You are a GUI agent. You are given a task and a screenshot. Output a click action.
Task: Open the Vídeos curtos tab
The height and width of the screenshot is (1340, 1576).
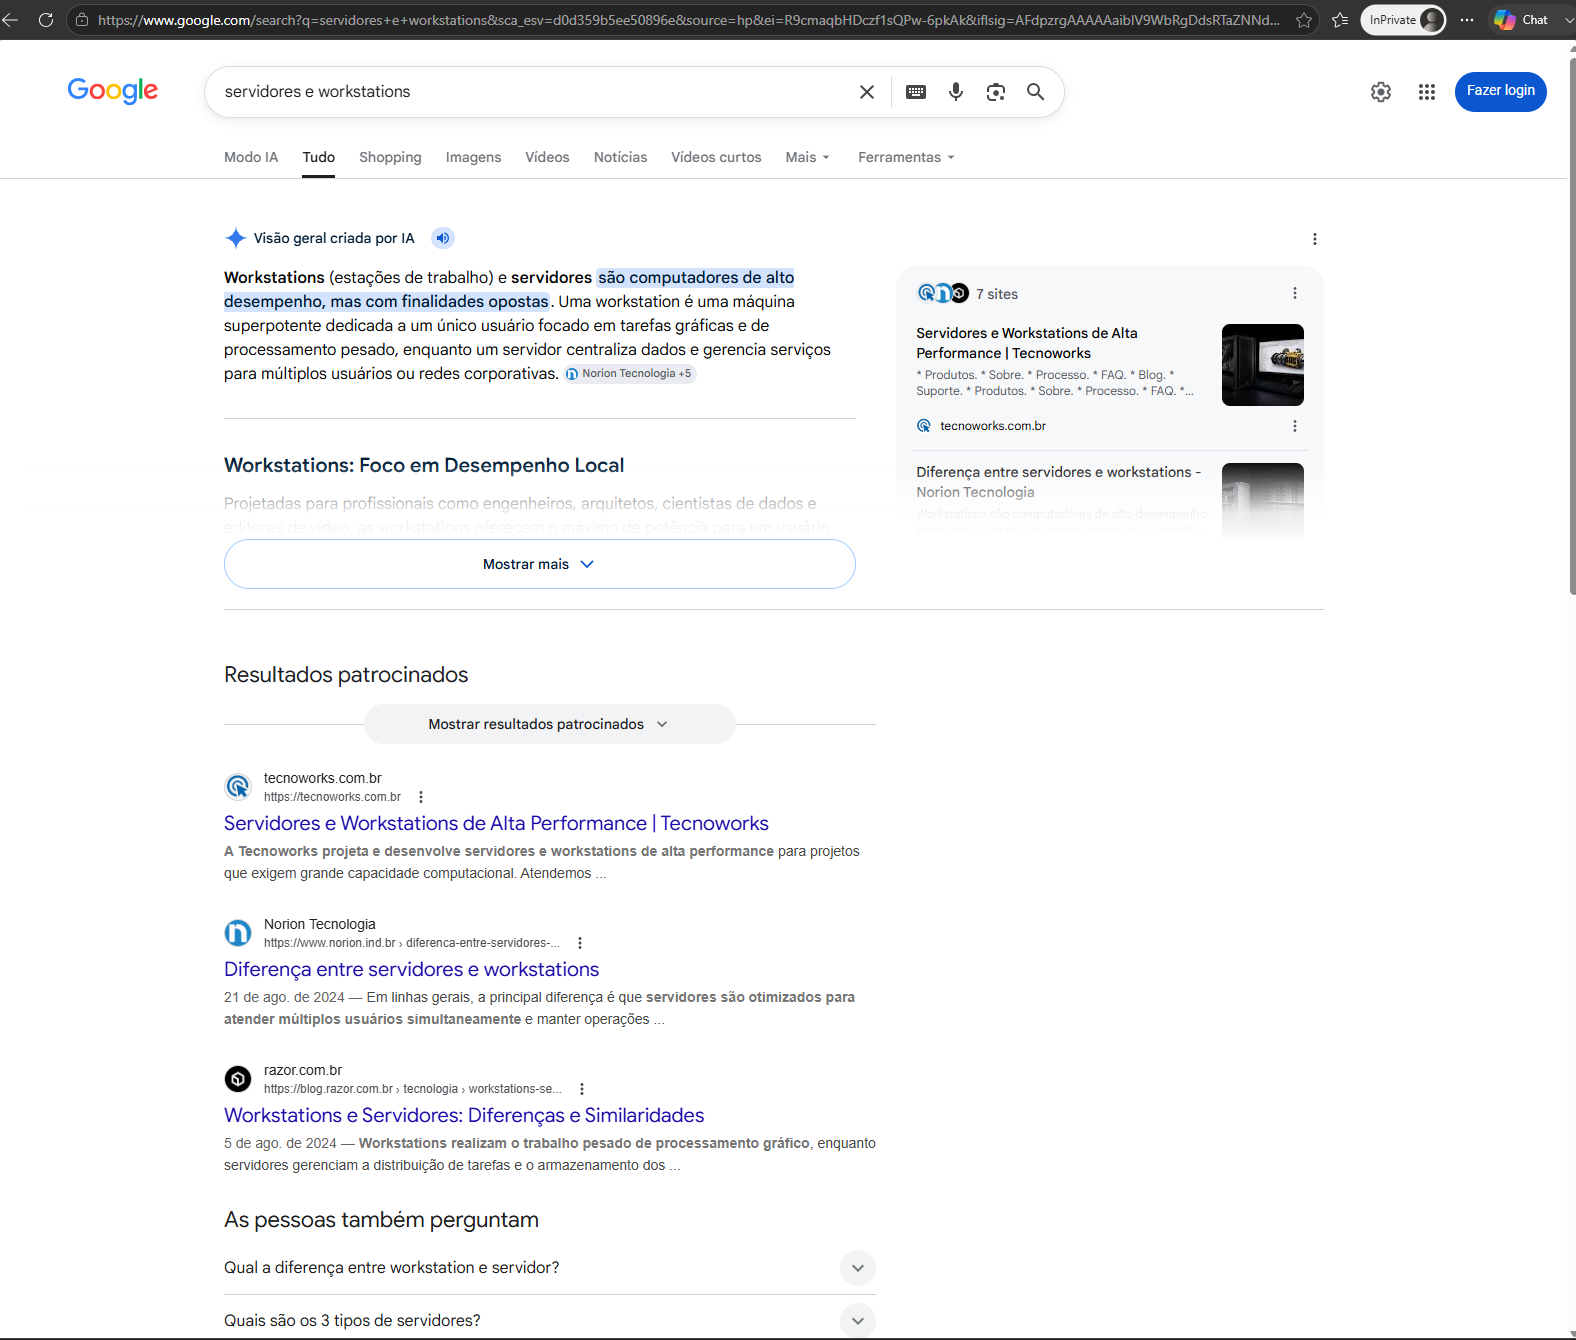[716, 157]
